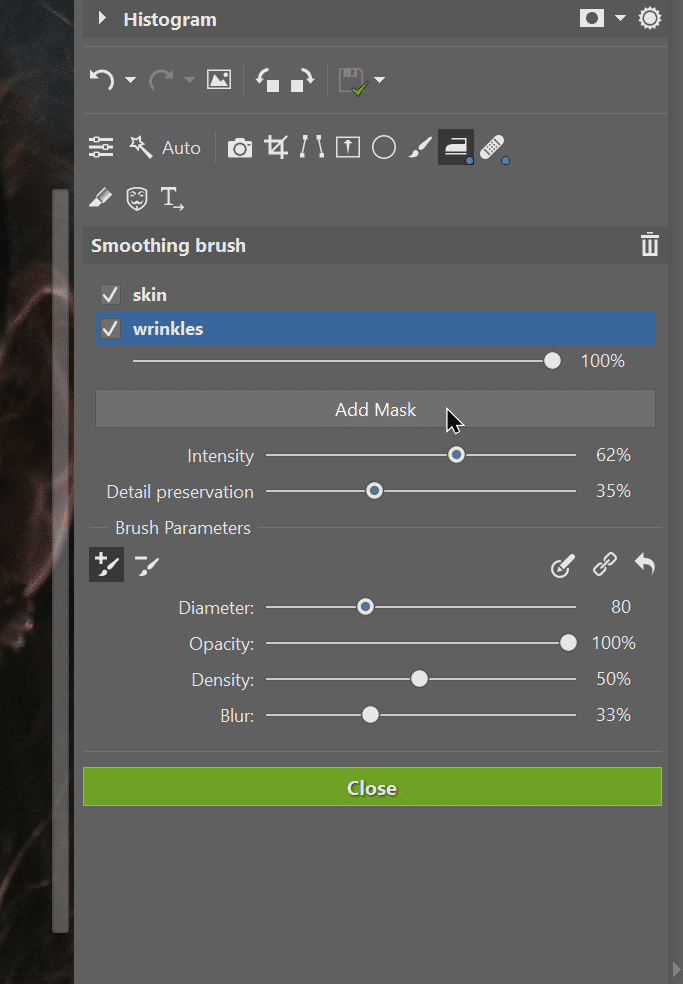Toggle add-to-mask brush mode
The width and height of the screenshot is (683, 984).
(106, 566)
